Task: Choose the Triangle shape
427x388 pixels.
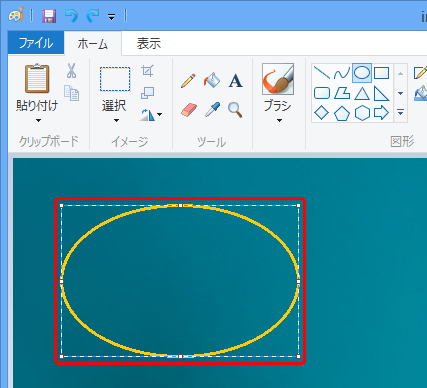Action: click(362, 93)
